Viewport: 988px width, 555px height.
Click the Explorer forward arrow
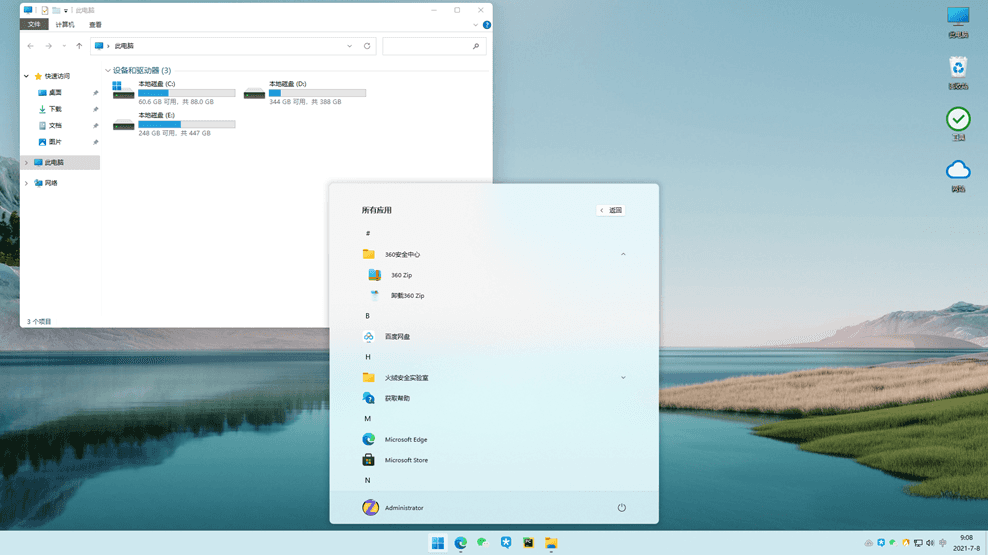(48, 46)
